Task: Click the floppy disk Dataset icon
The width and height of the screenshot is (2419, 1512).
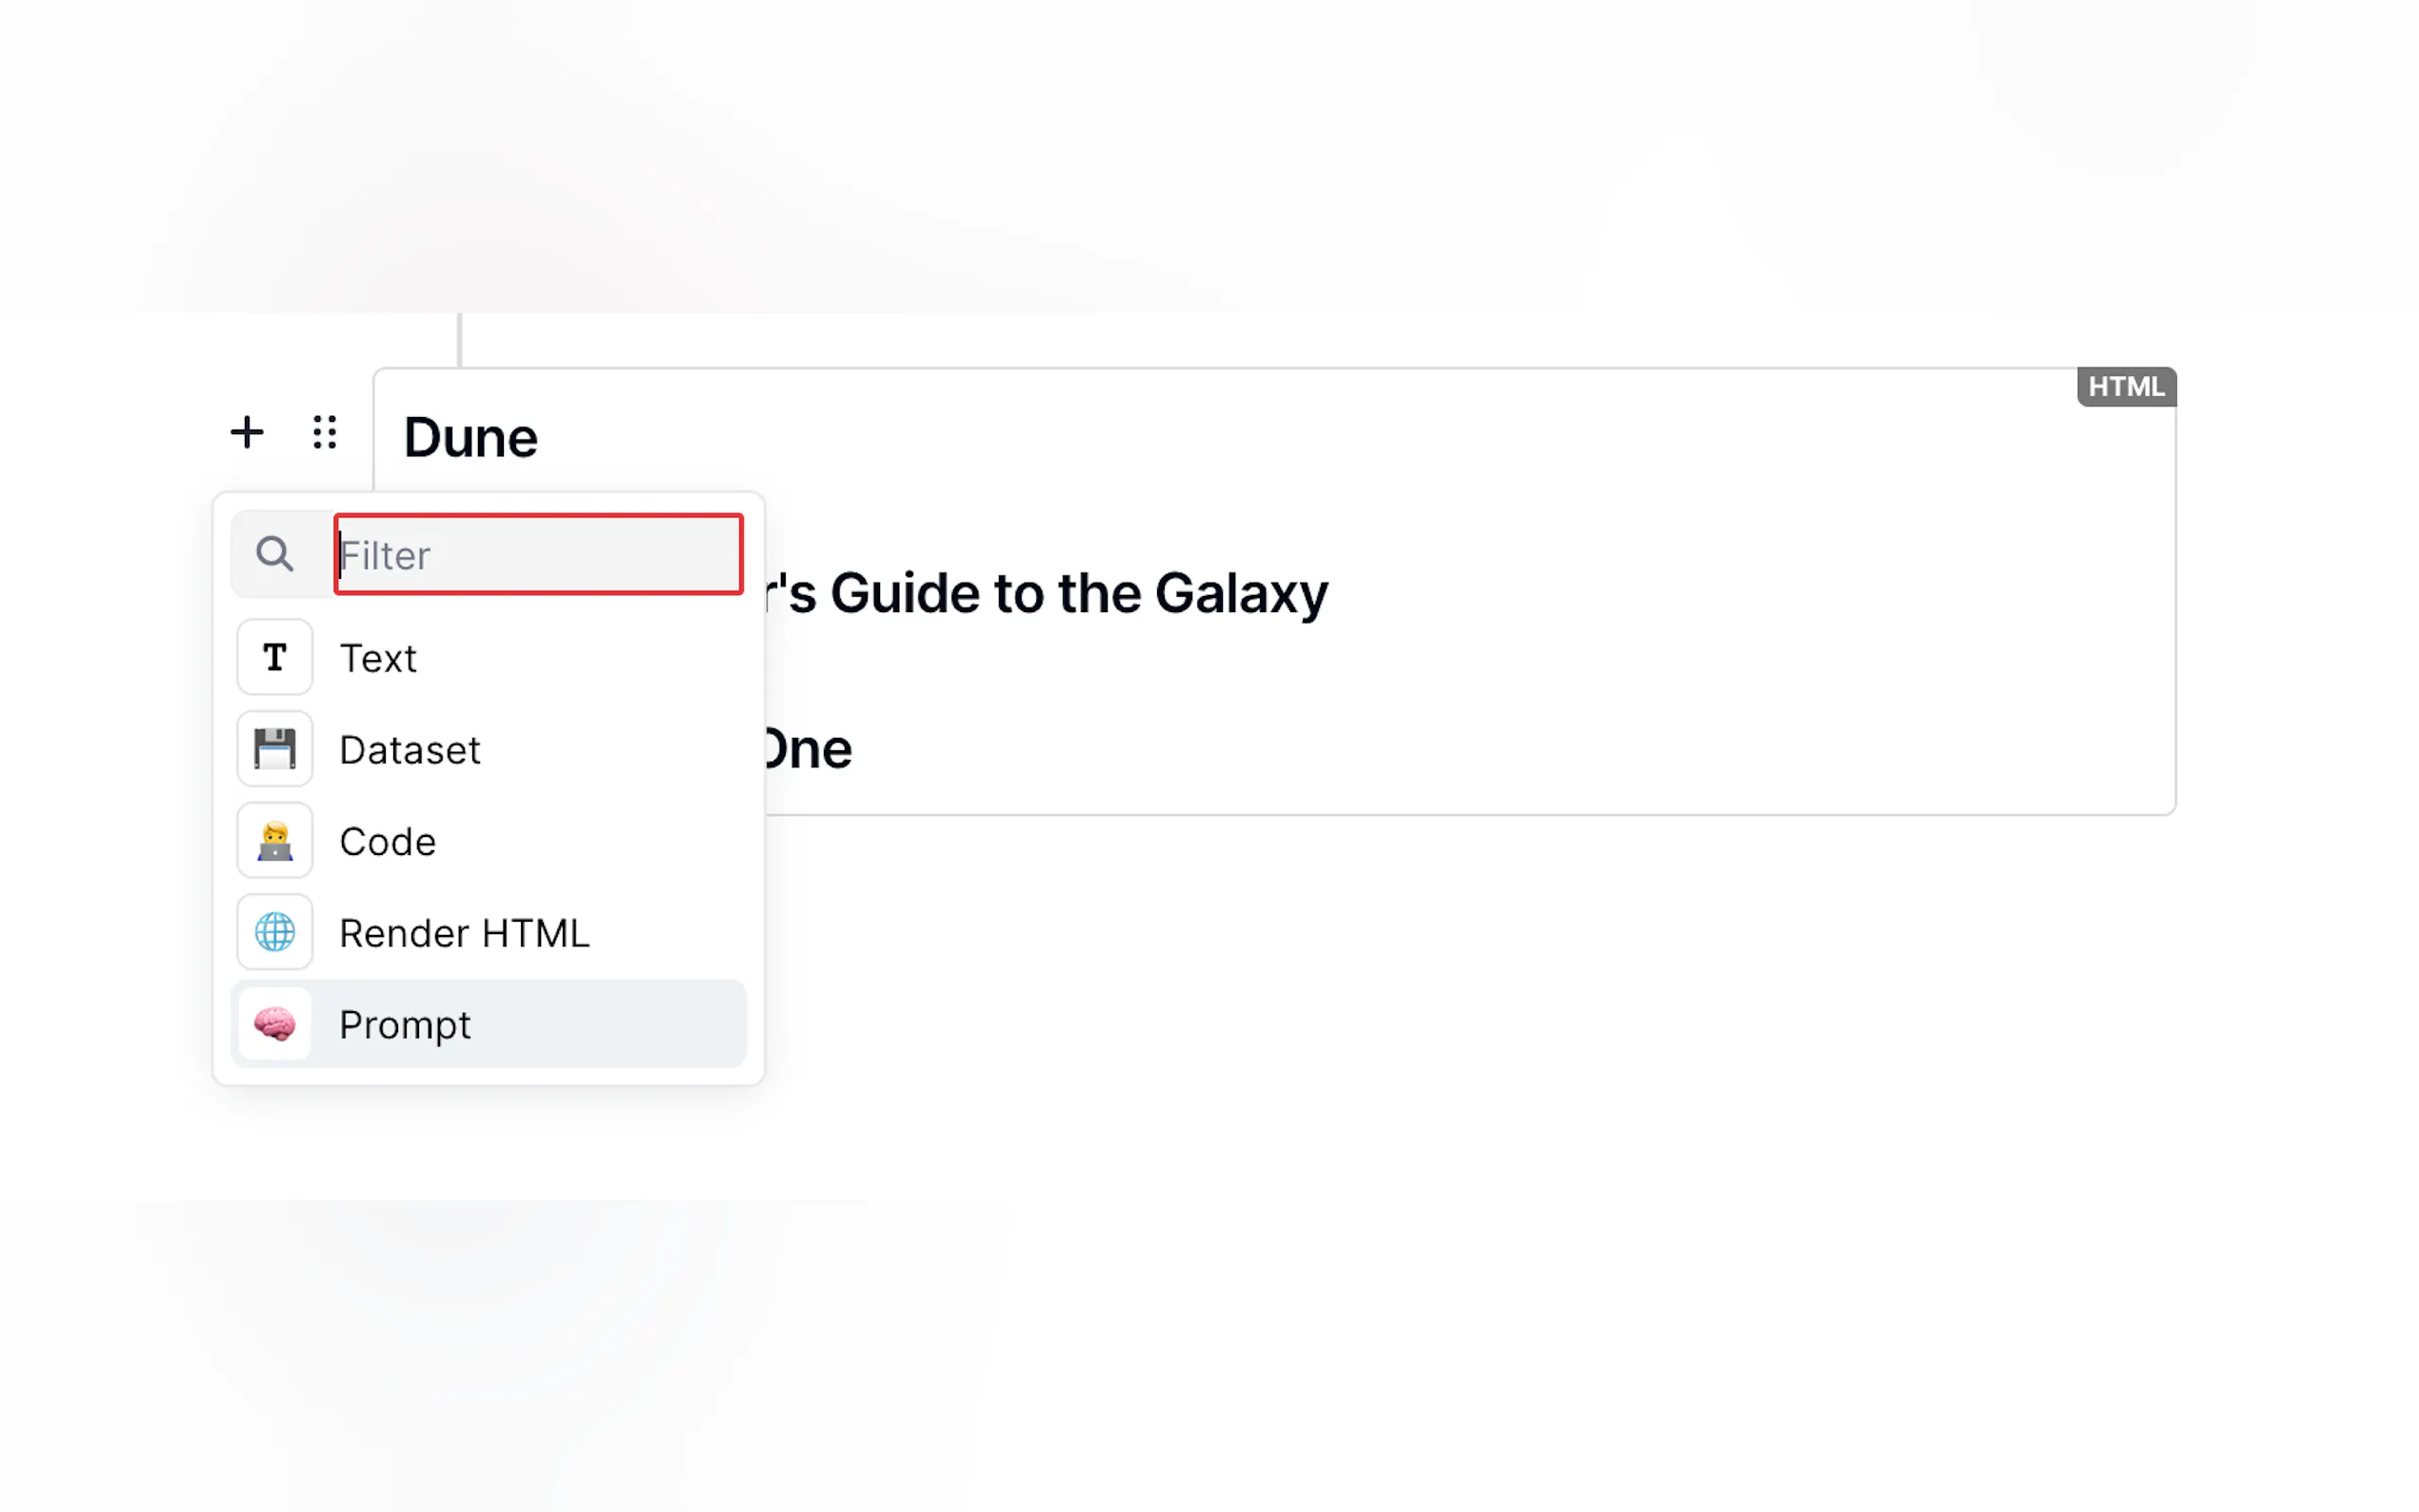Action: click(275, 749)
